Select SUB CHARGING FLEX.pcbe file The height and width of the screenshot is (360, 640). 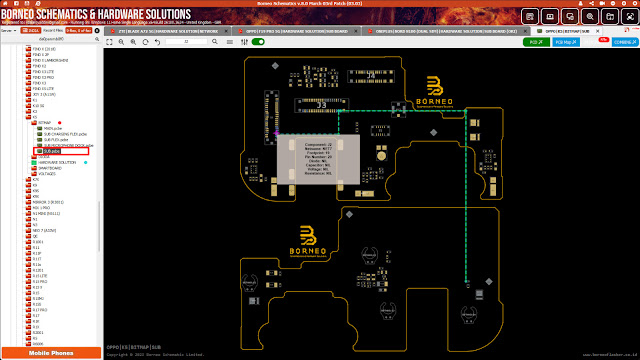pyautogui.click(x=65, y=134)
